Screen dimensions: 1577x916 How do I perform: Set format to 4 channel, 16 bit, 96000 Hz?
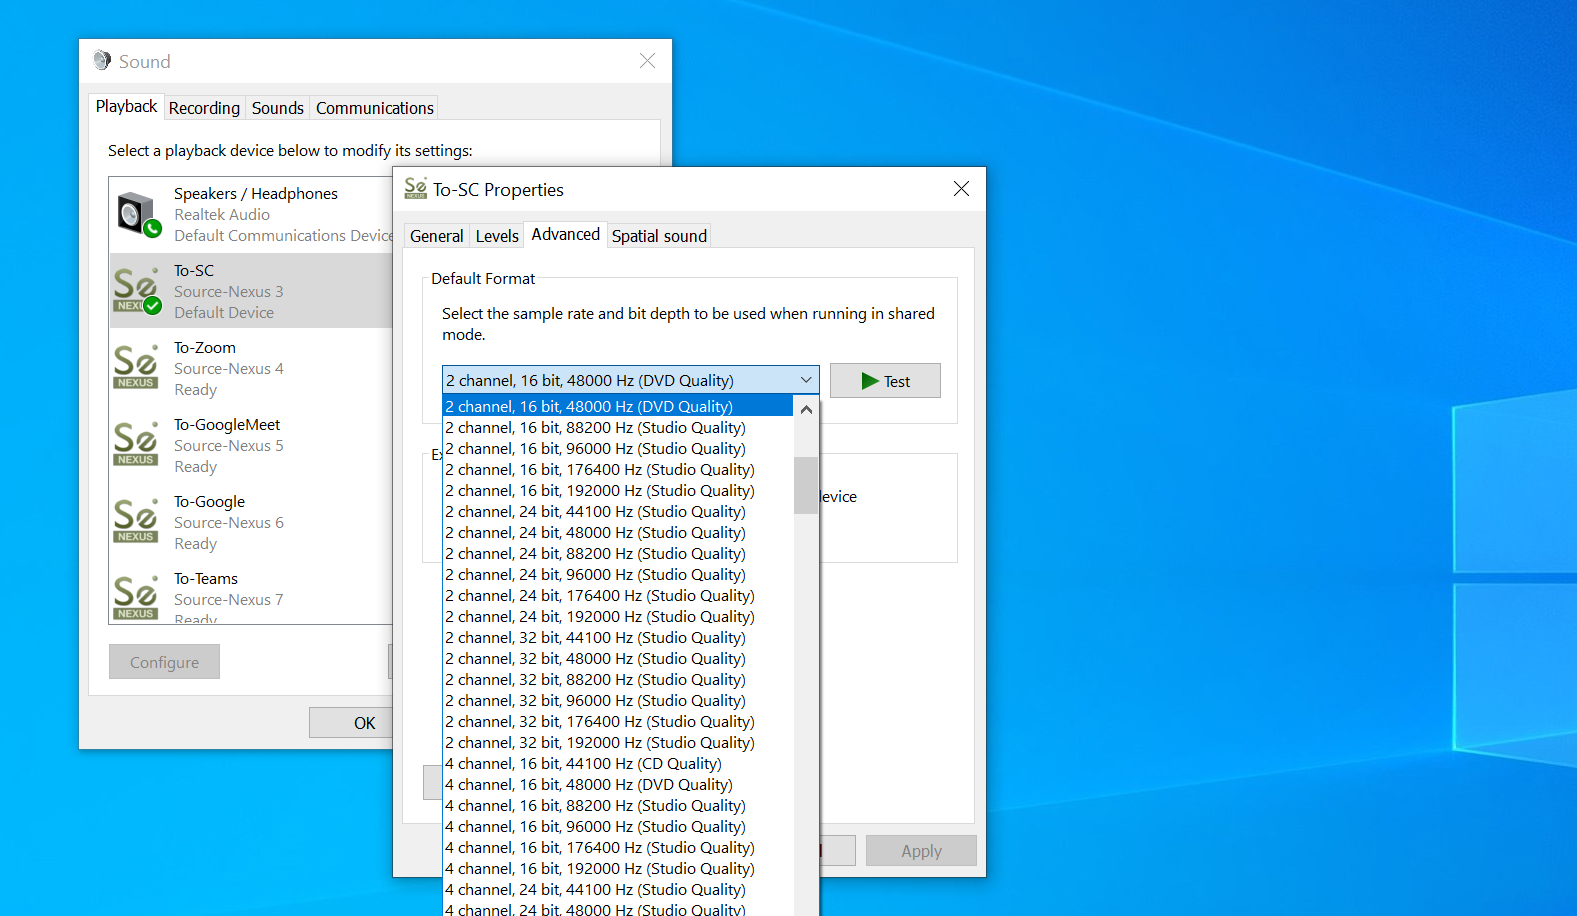click(618, 826)
